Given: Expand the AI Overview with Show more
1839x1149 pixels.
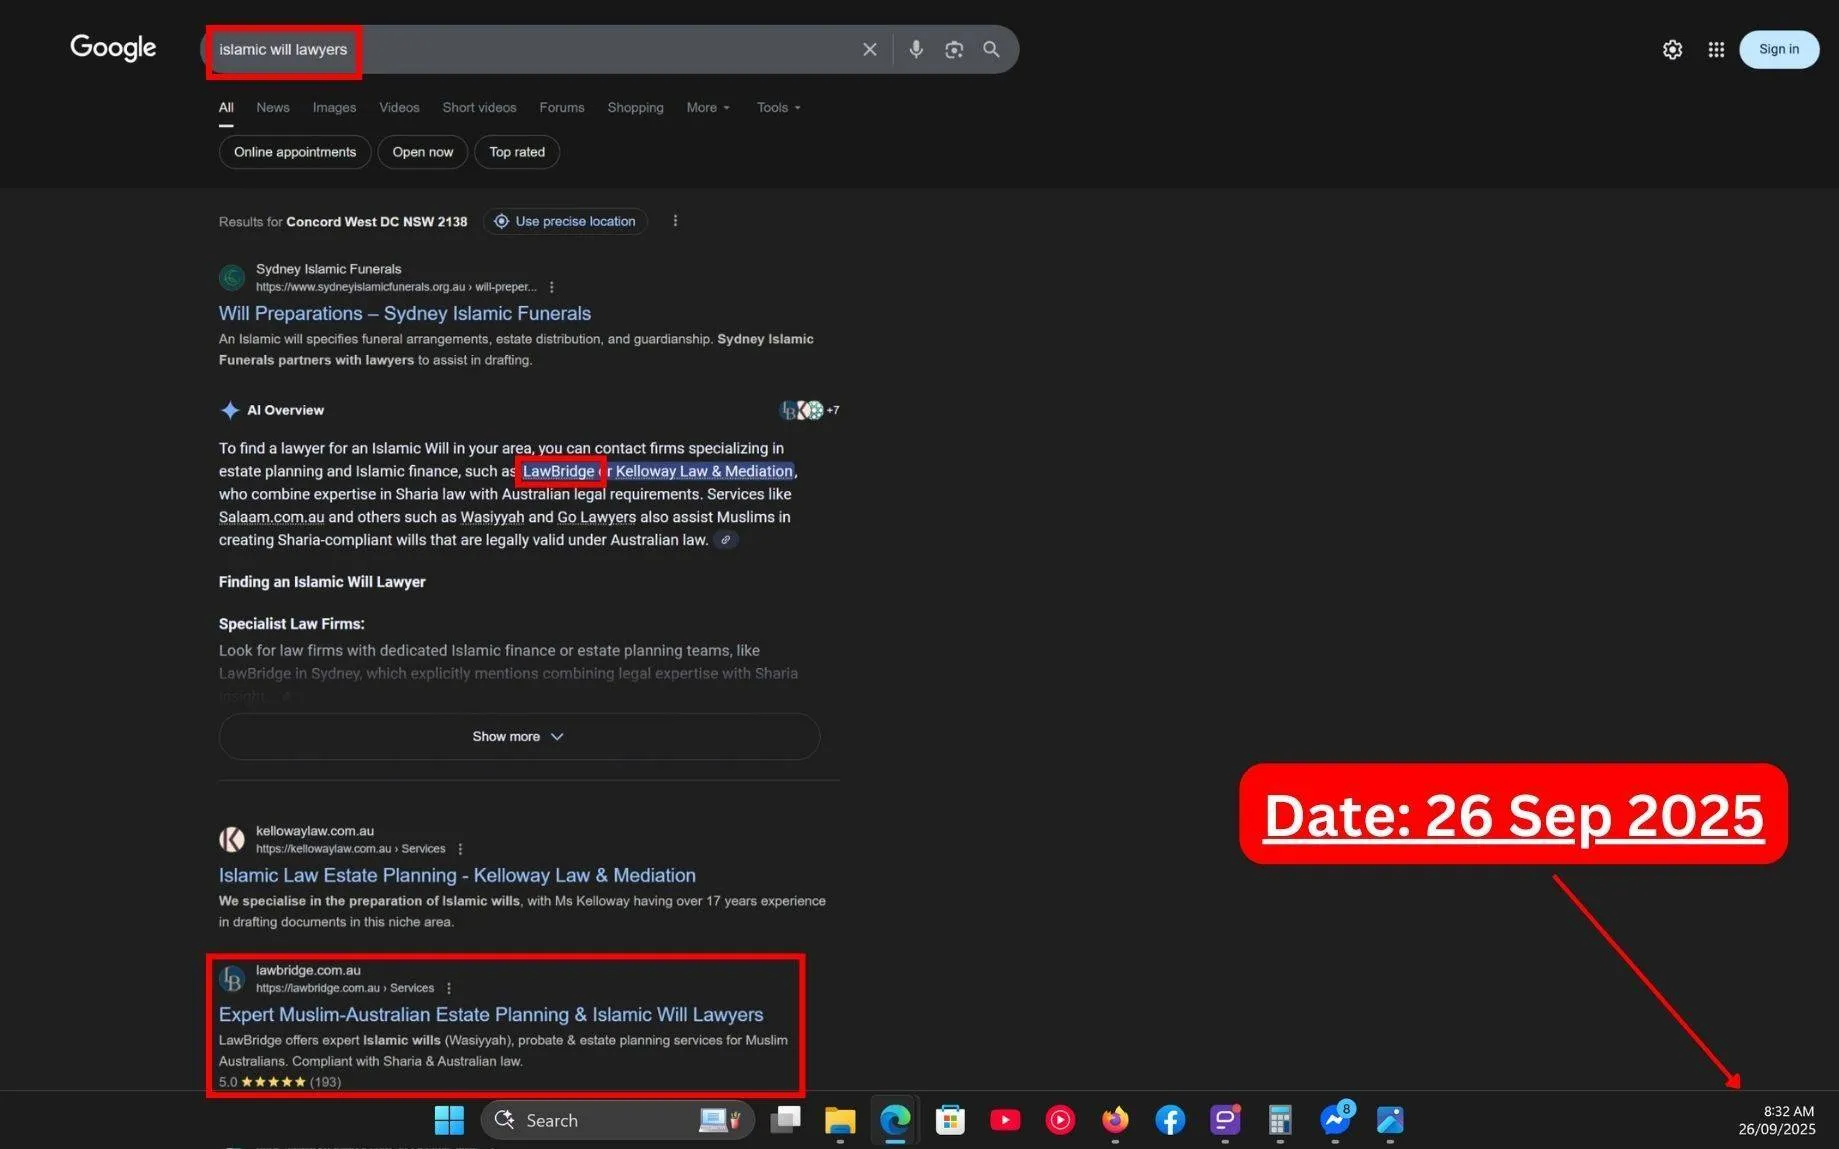Looking at the screenshot, I should (x=517, y=736).
